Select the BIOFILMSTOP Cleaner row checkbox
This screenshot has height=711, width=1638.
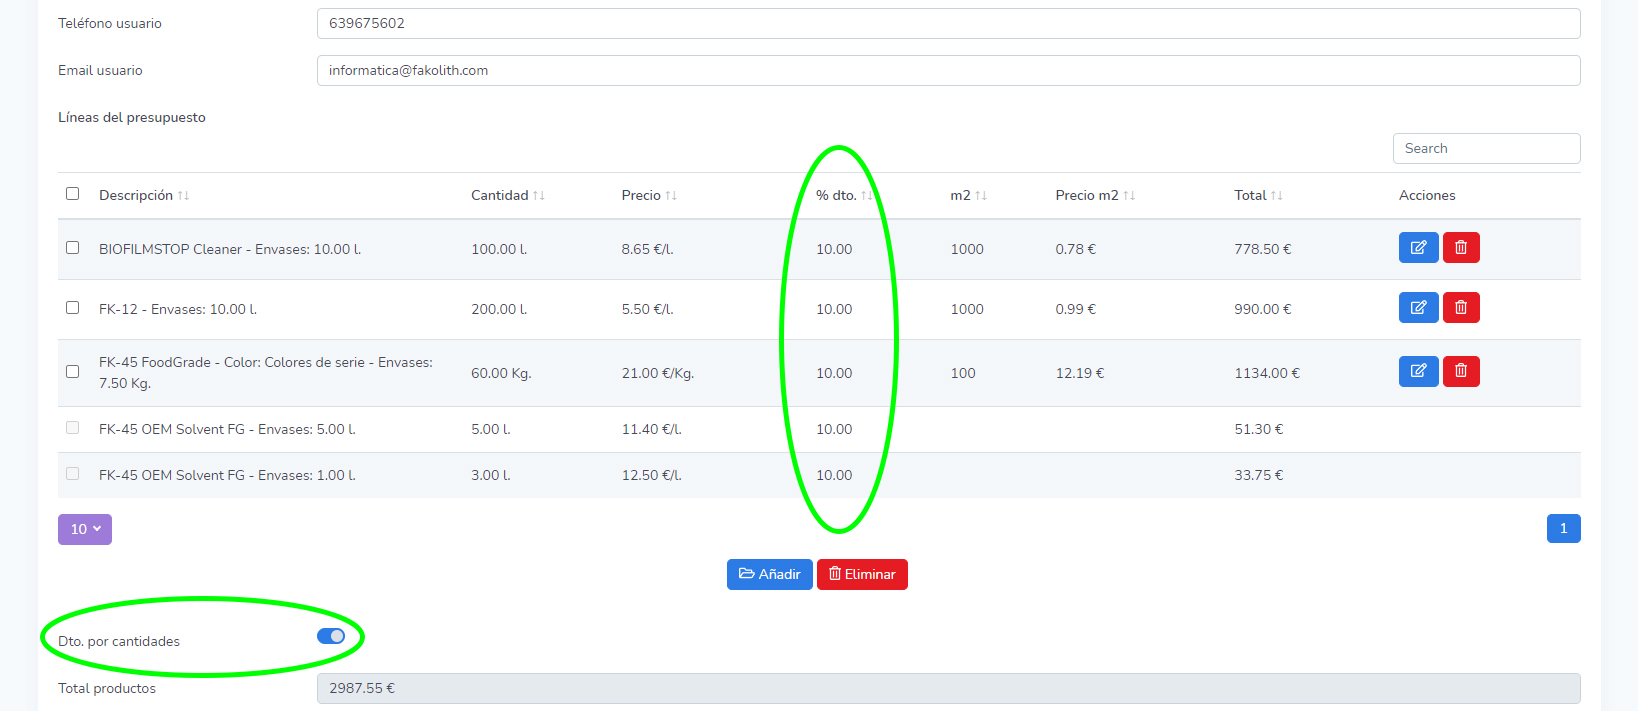click(x=72, y=247)
